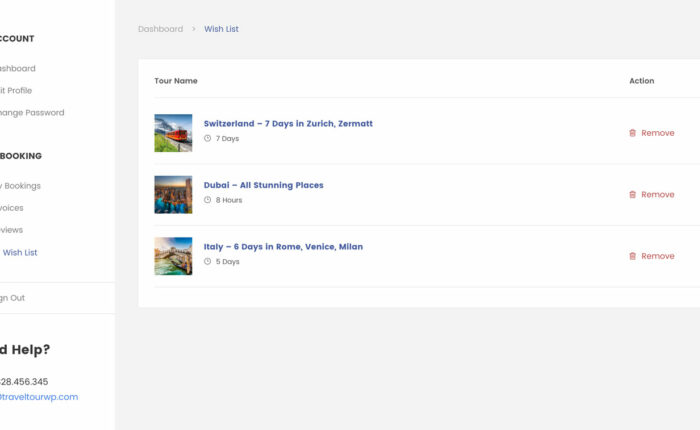Click the clock icon beside 5 Days
700x430 pixels.
(x=208, y=262)
